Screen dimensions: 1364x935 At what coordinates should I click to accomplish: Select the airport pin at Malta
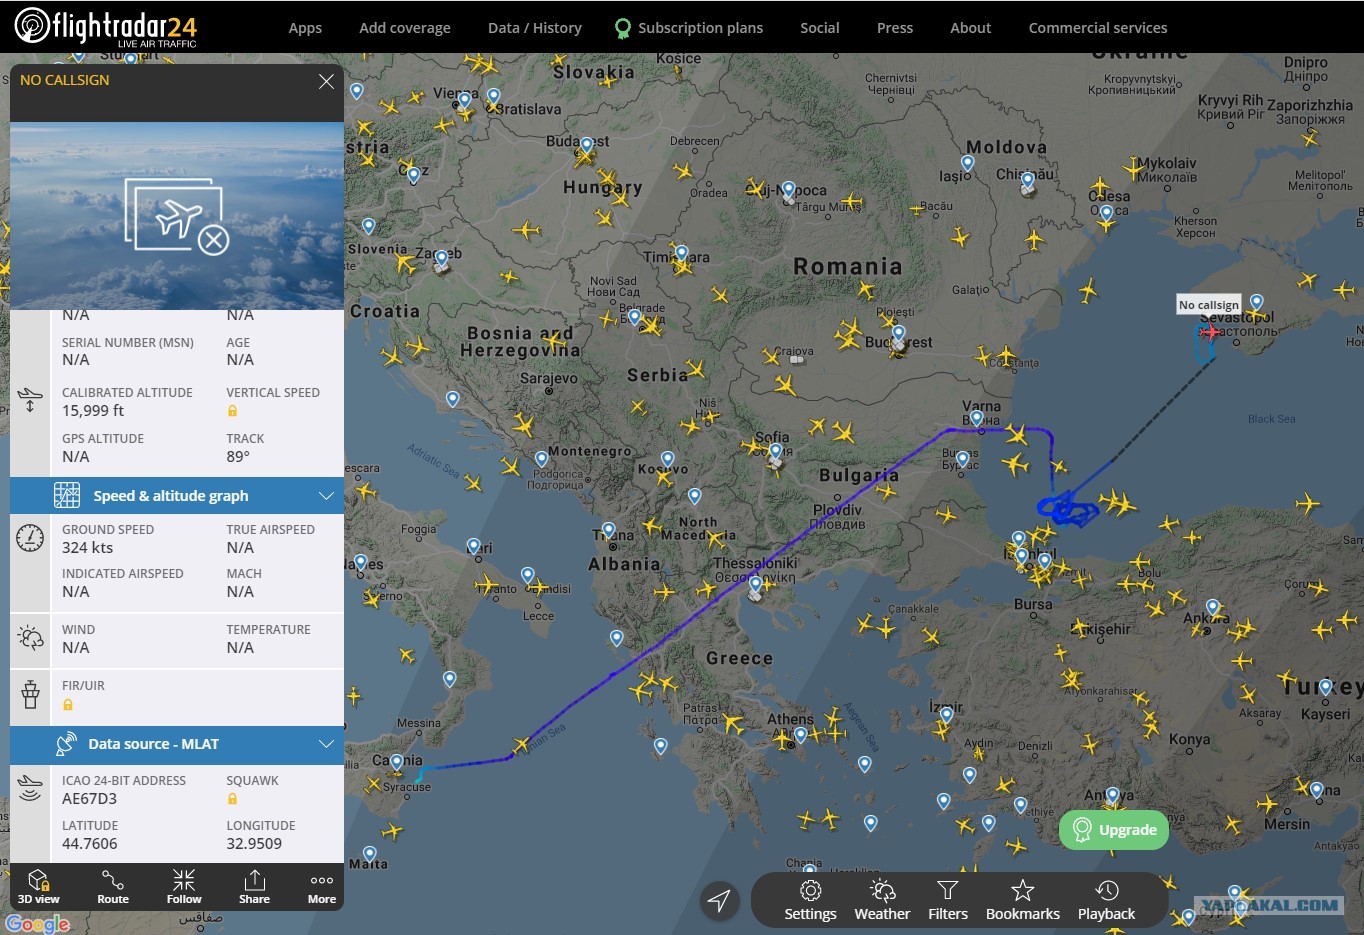coord(369,855)
